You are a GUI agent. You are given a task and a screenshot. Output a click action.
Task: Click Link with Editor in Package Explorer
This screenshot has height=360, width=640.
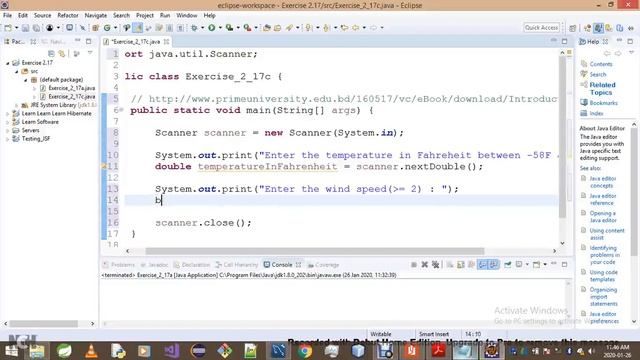click(62, 54)
